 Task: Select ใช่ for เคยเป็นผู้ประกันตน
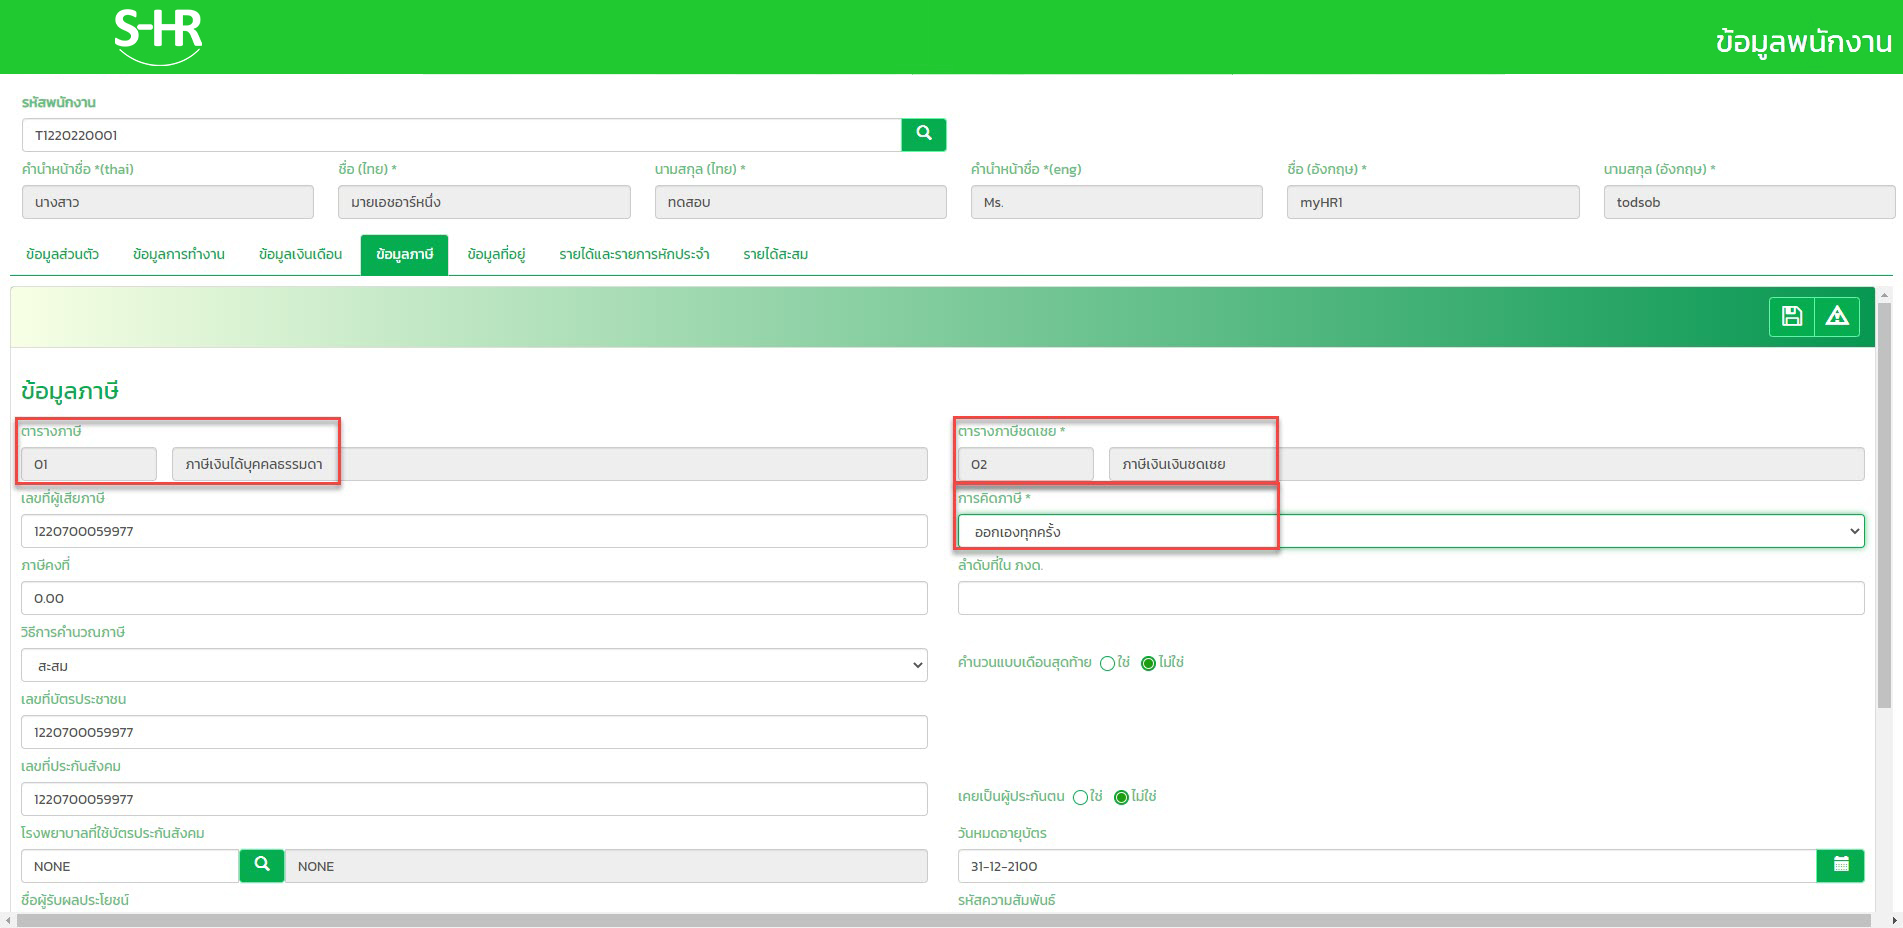pos(1079,797)
